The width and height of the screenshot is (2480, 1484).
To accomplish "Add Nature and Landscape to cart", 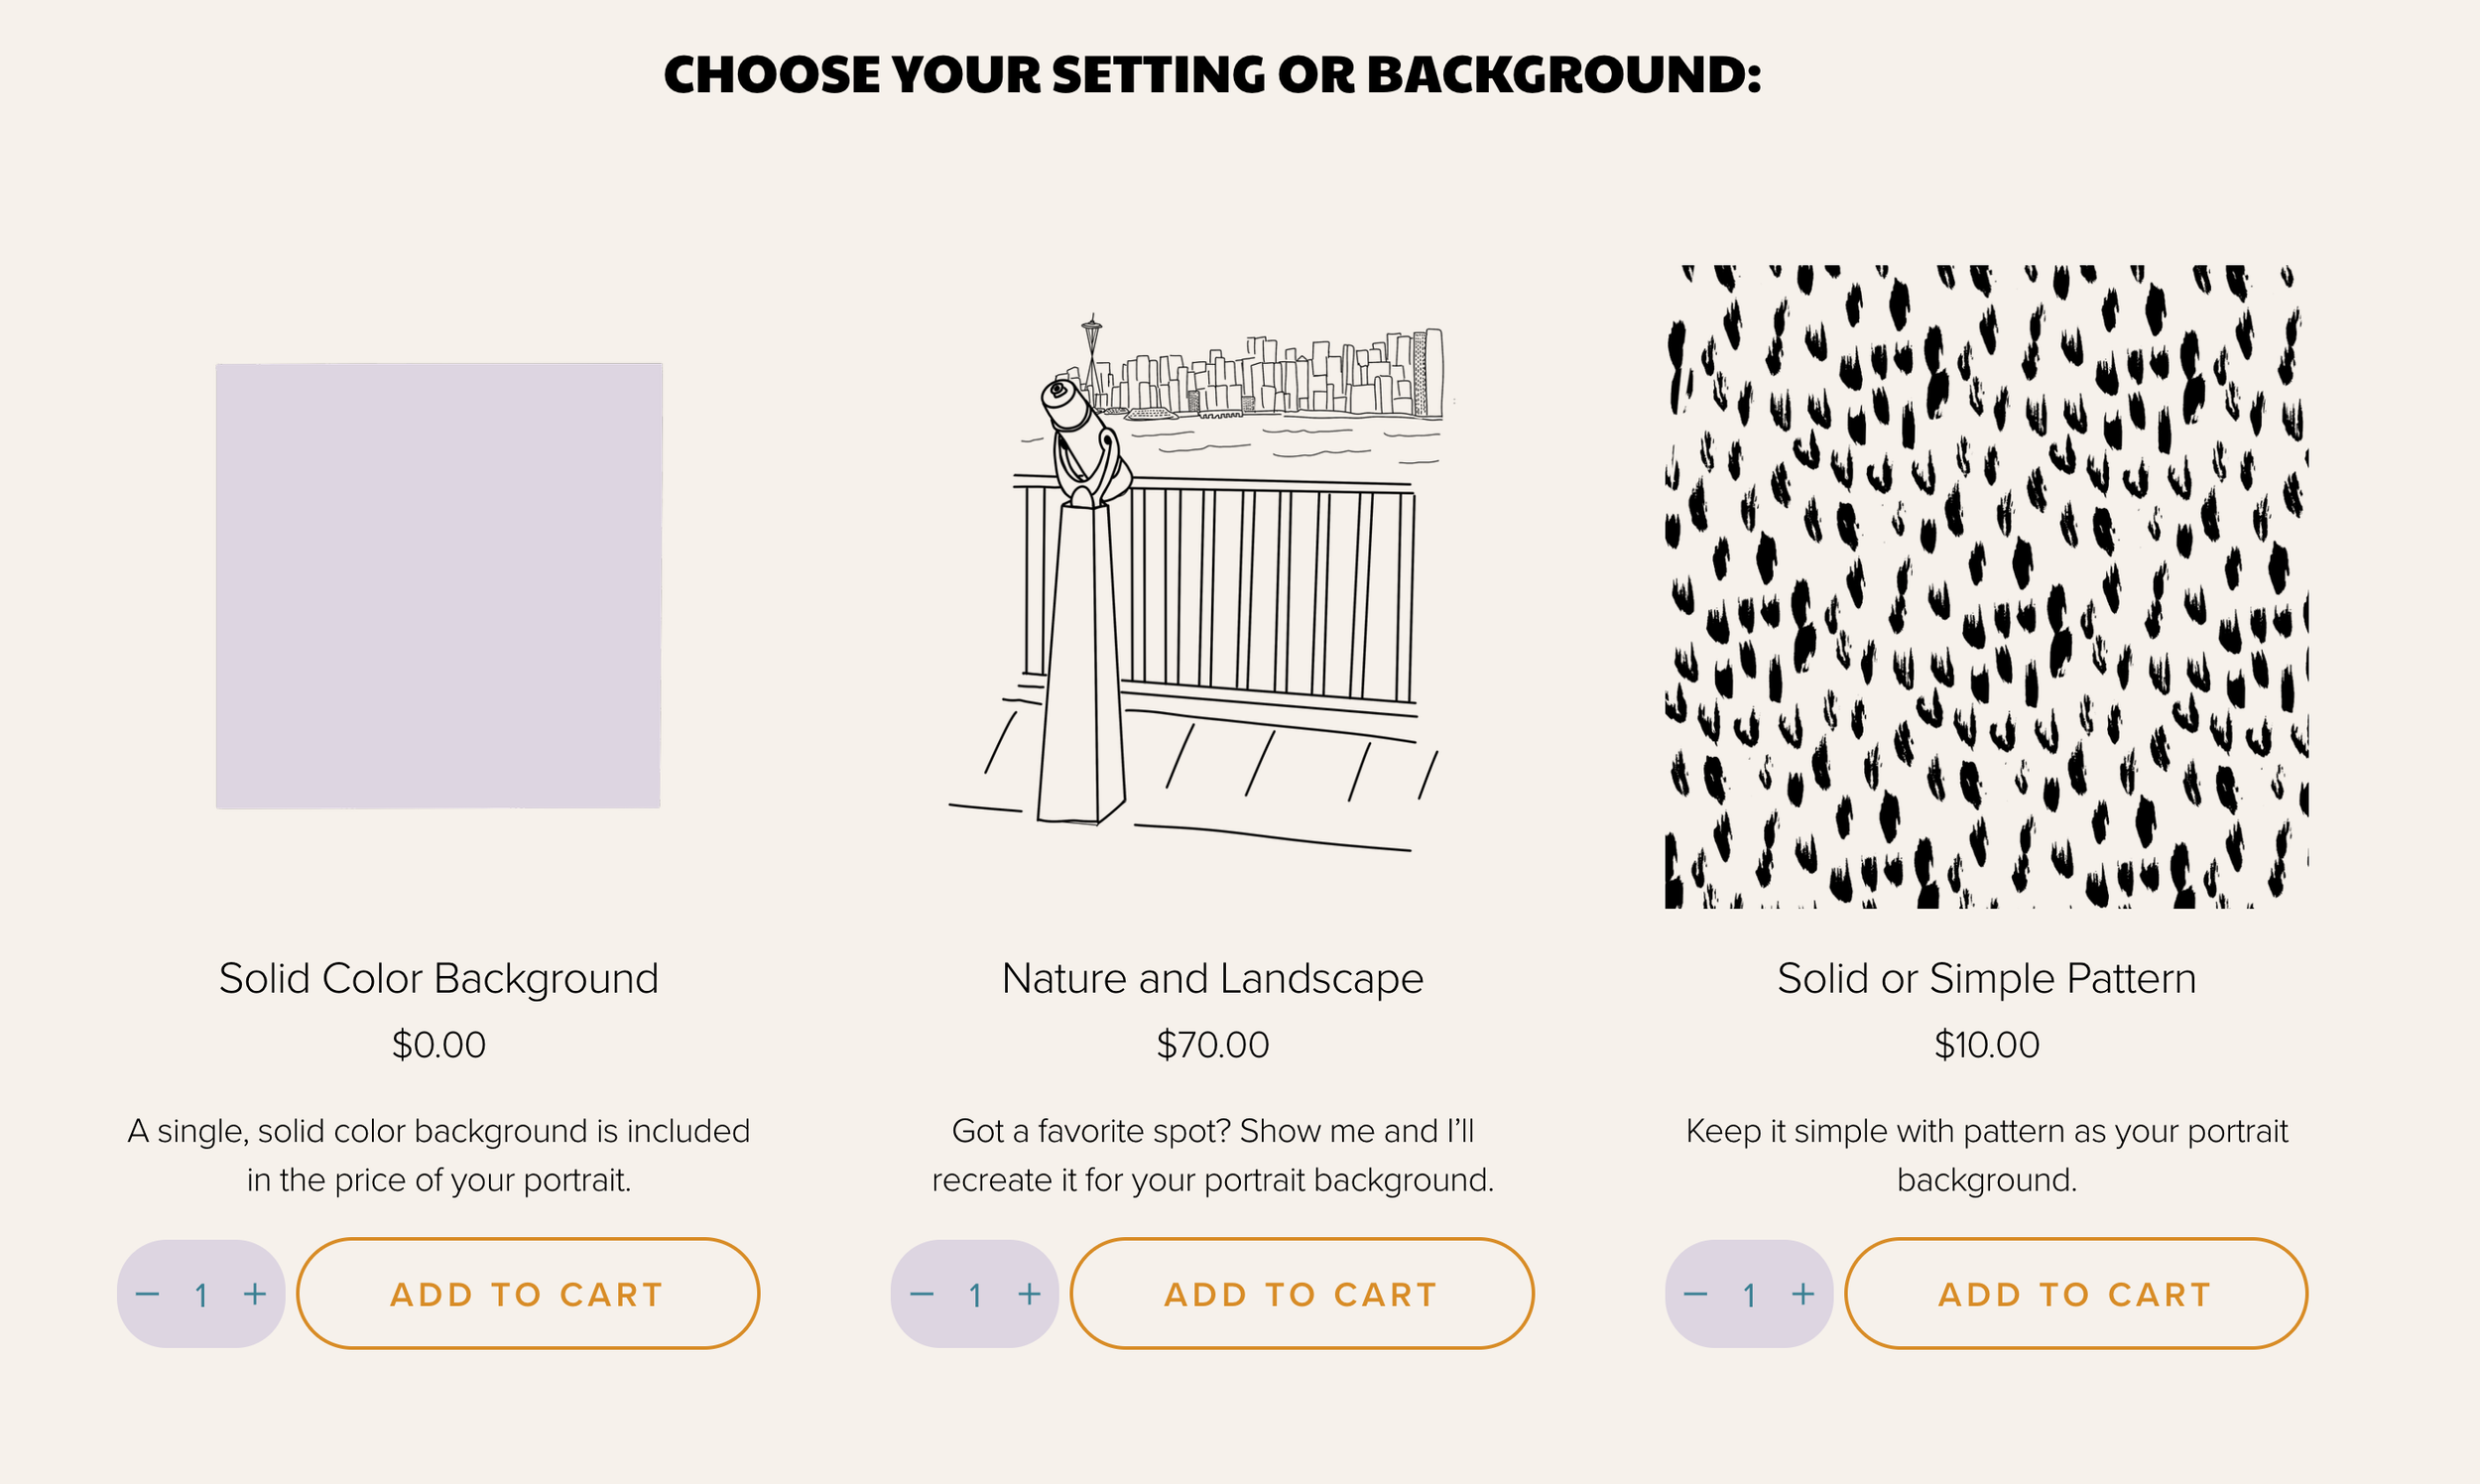I will [x=1302, y=1294].
